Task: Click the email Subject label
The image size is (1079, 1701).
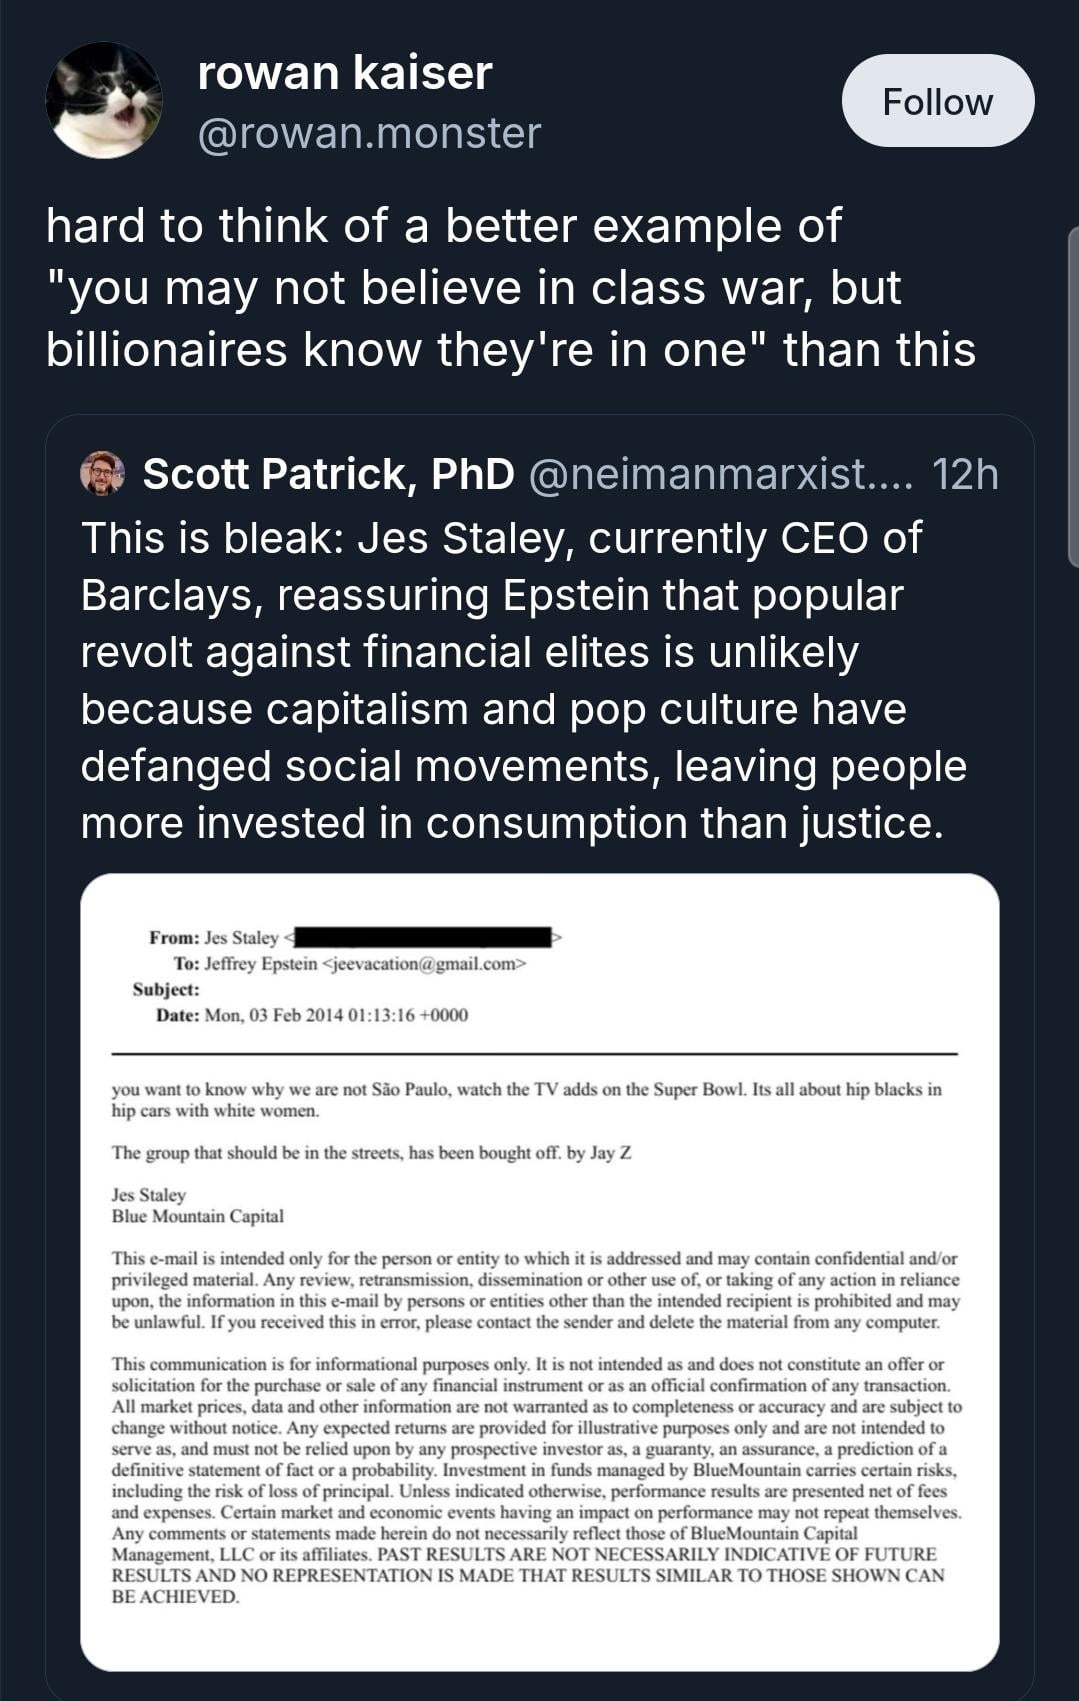Action: (x=166, y=989)
